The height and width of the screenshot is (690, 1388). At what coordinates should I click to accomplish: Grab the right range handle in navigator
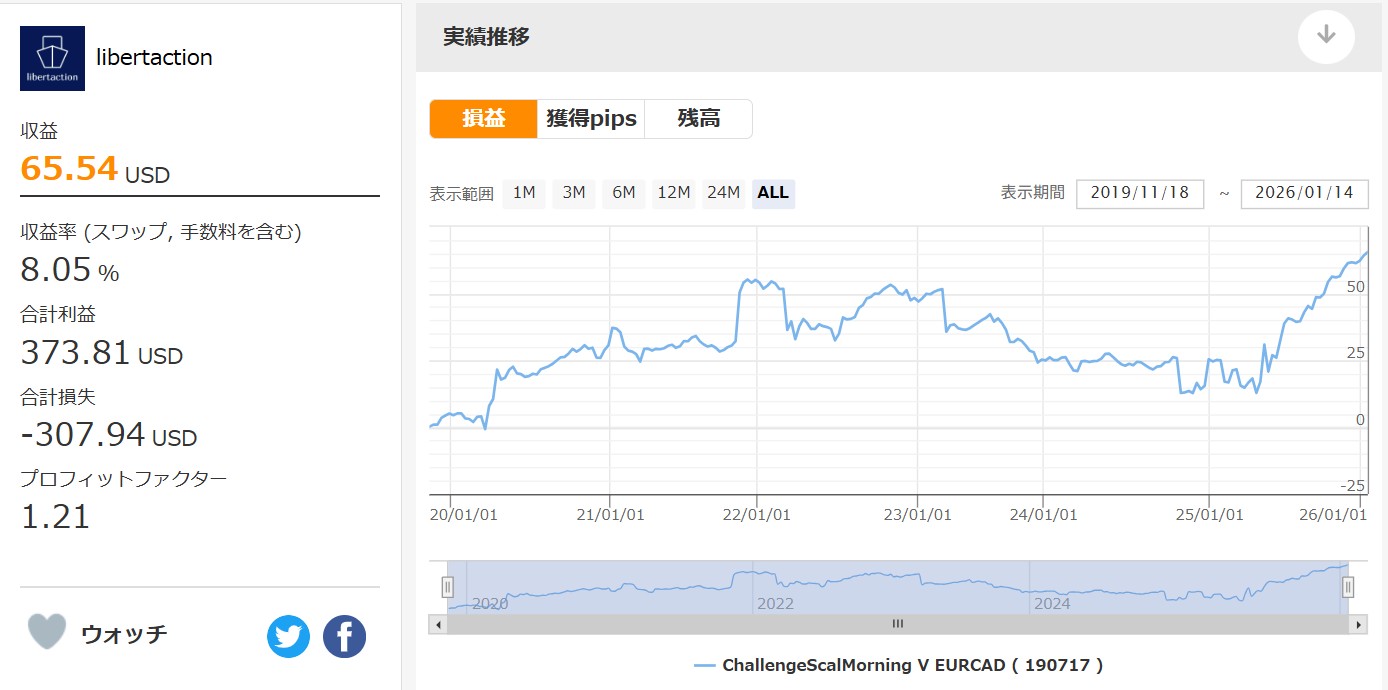point(1348,587)
